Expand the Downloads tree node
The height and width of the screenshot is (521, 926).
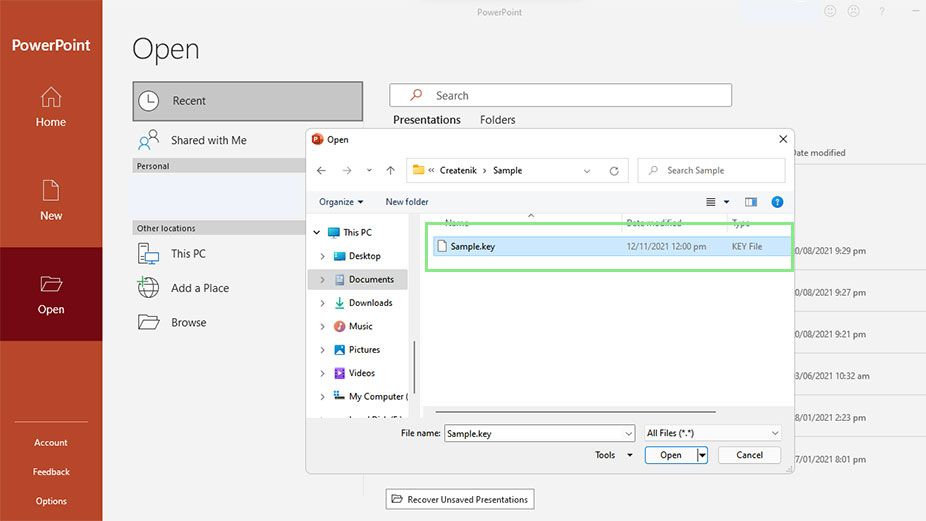(x=322, y=303)
